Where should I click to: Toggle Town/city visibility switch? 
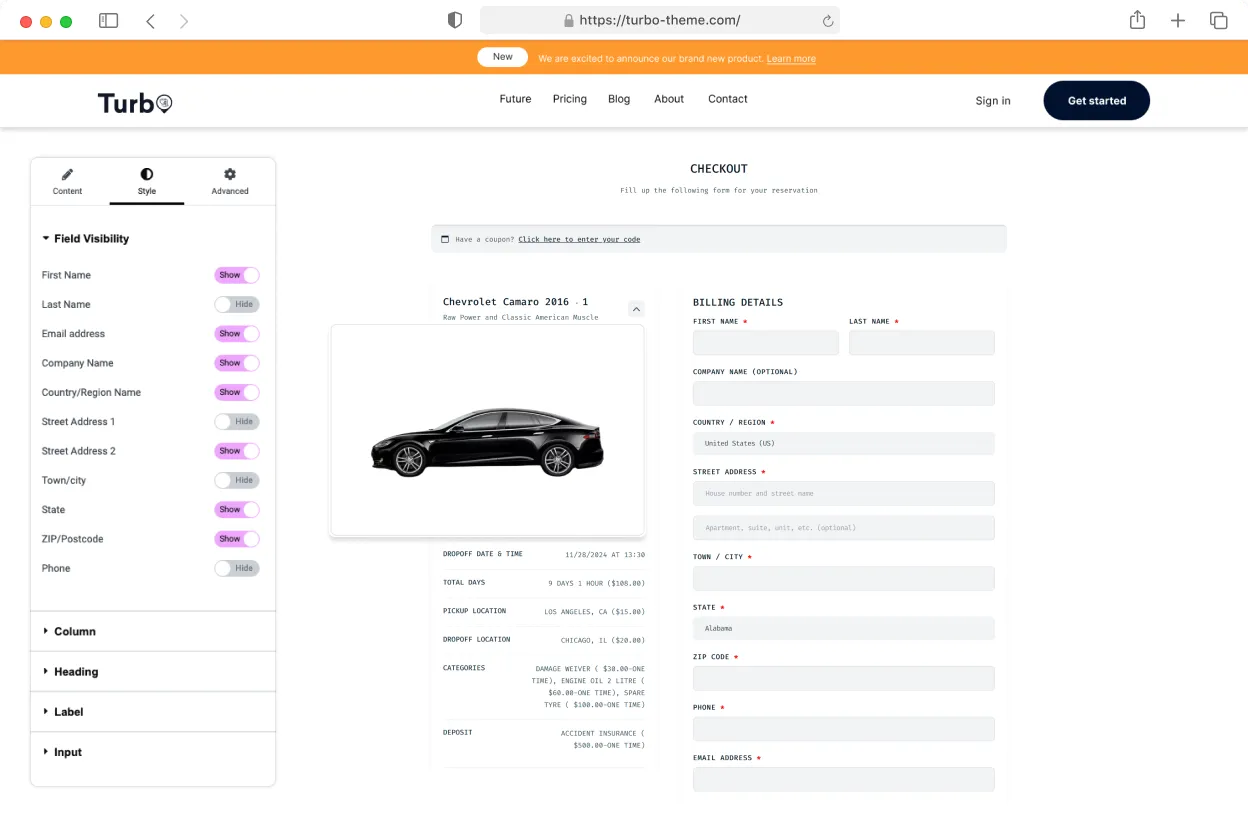237,480
